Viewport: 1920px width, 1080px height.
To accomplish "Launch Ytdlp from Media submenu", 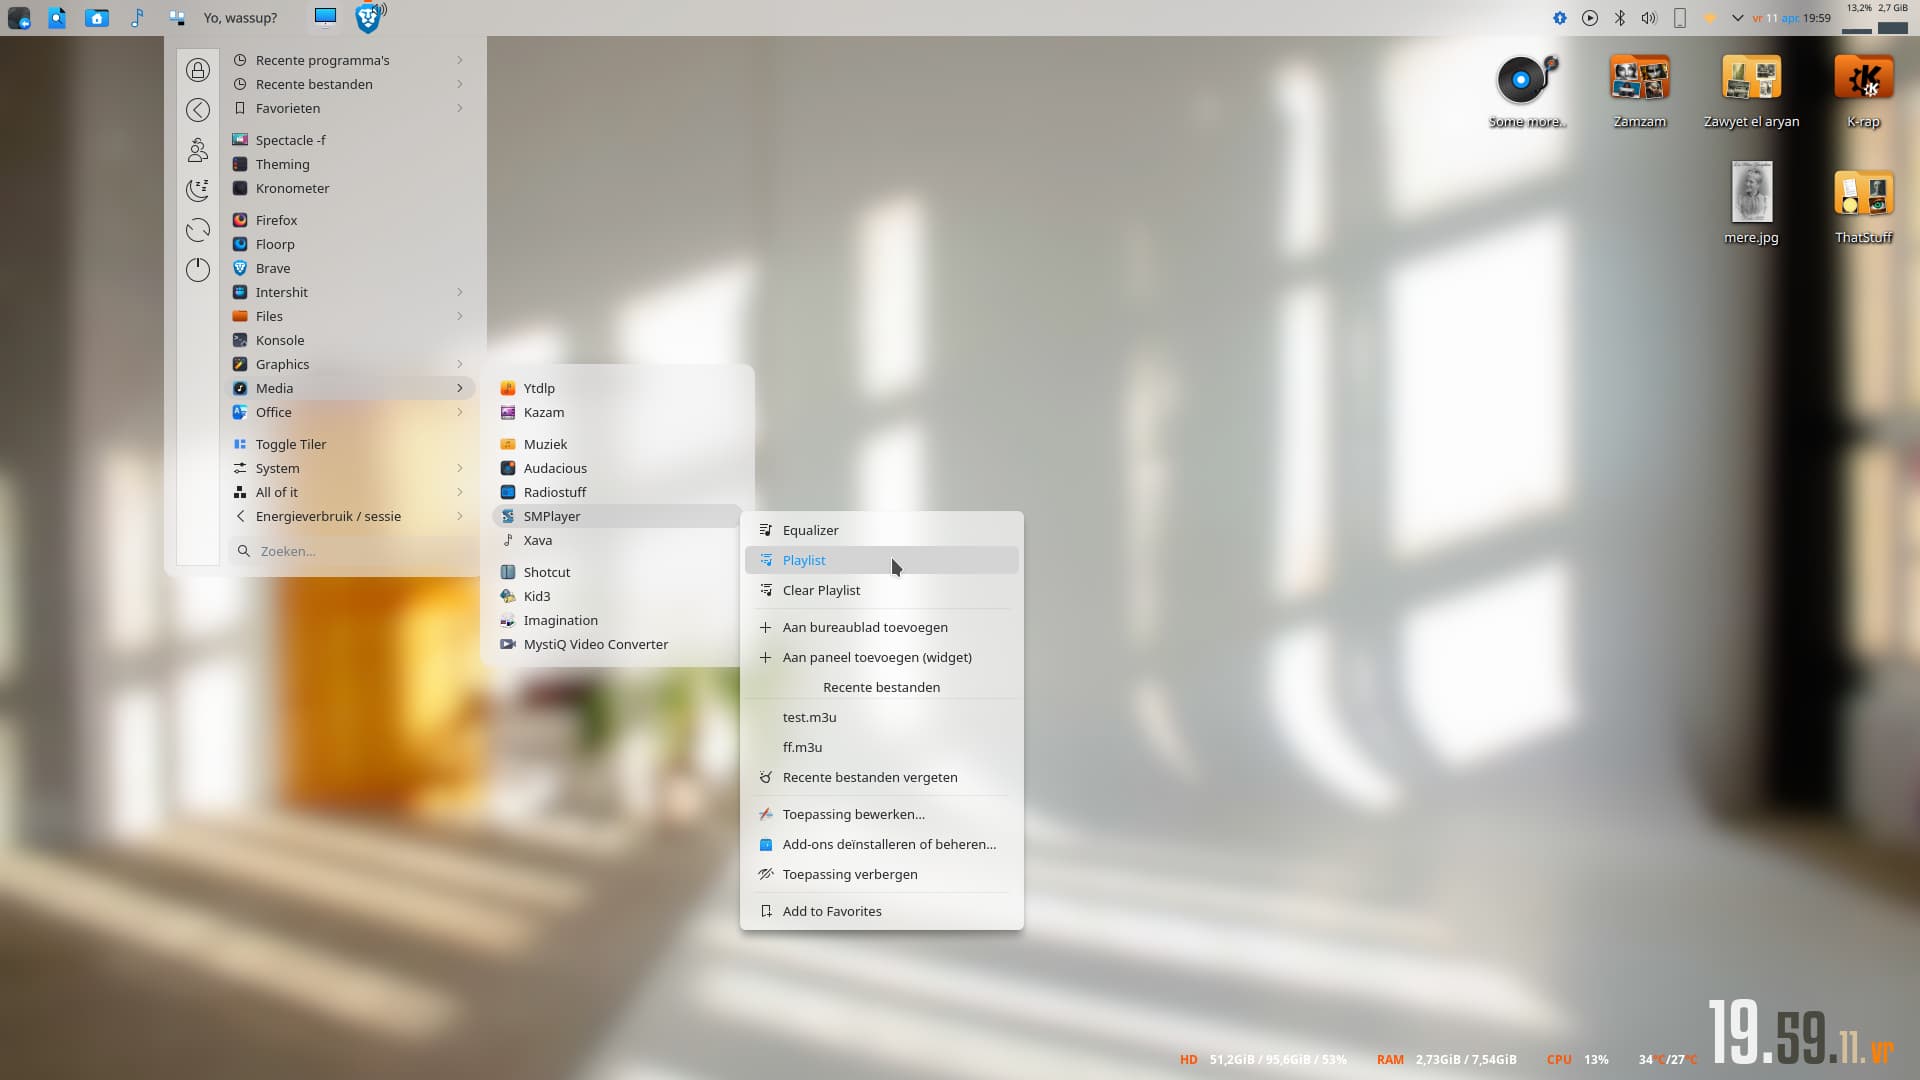I will [x=617, y=388].
